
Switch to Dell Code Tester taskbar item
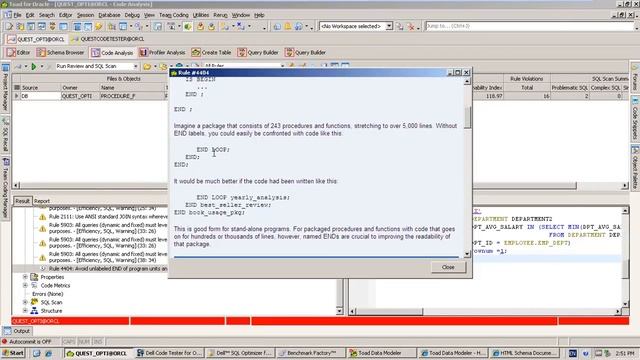coord(169,353)
